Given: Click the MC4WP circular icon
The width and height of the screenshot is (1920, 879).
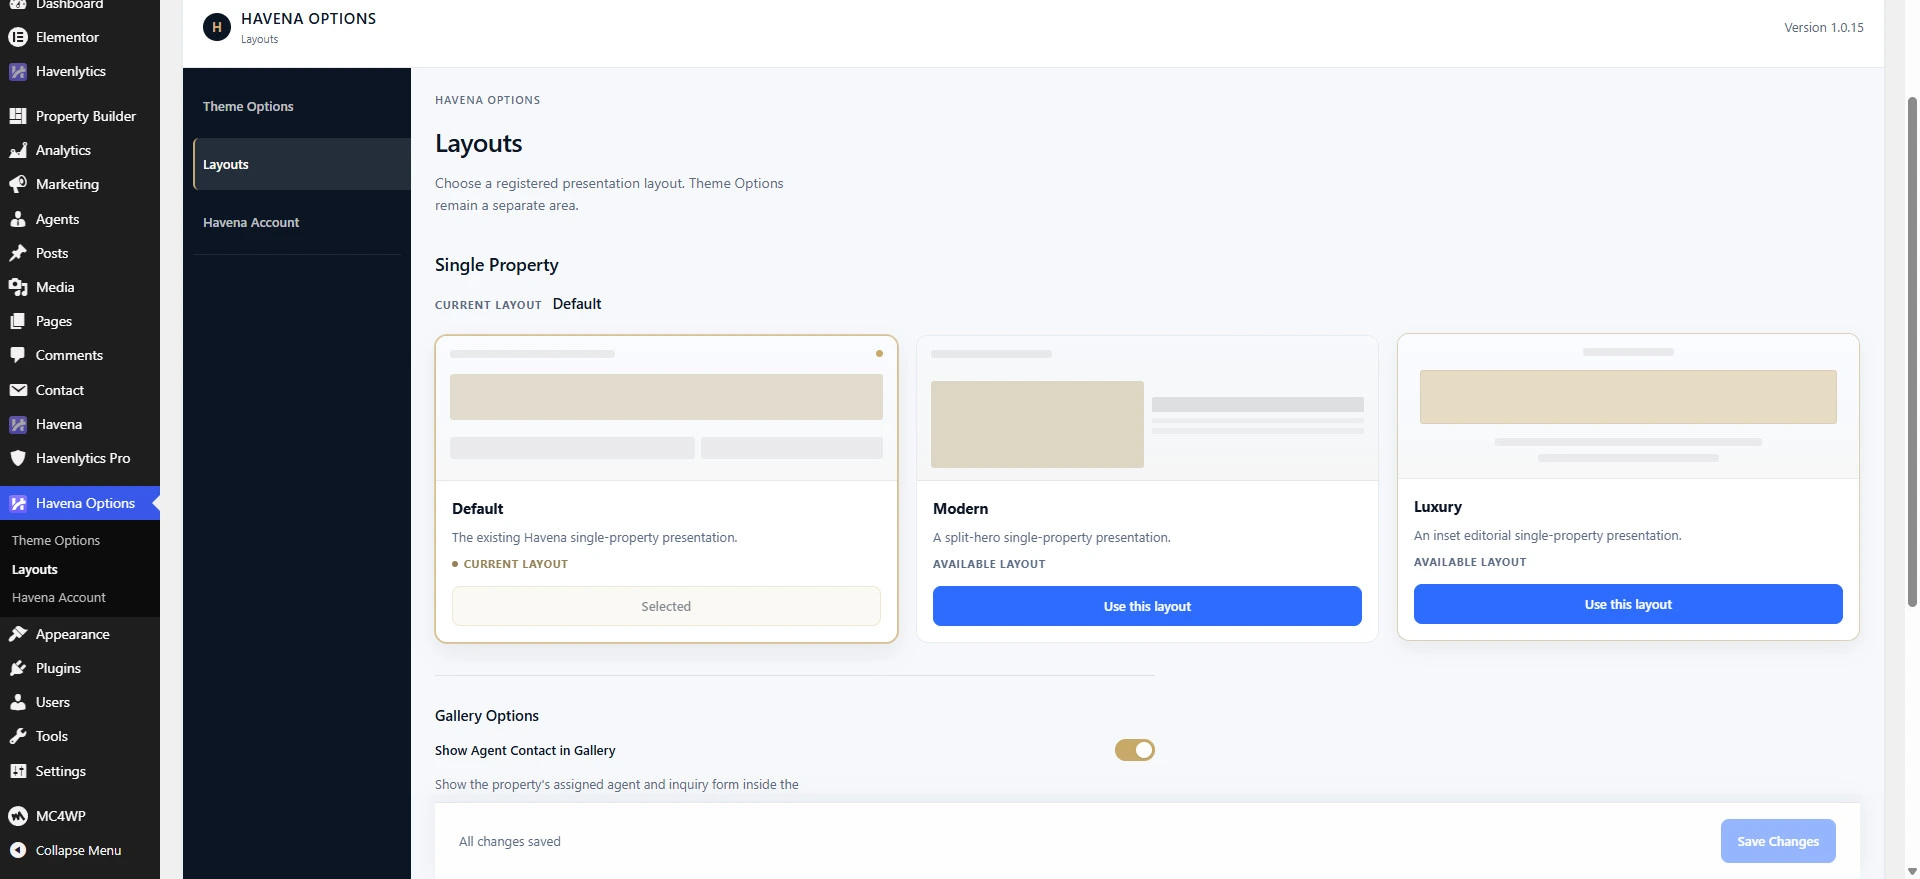Looking at the screenshot, I should tap(18, 816).
